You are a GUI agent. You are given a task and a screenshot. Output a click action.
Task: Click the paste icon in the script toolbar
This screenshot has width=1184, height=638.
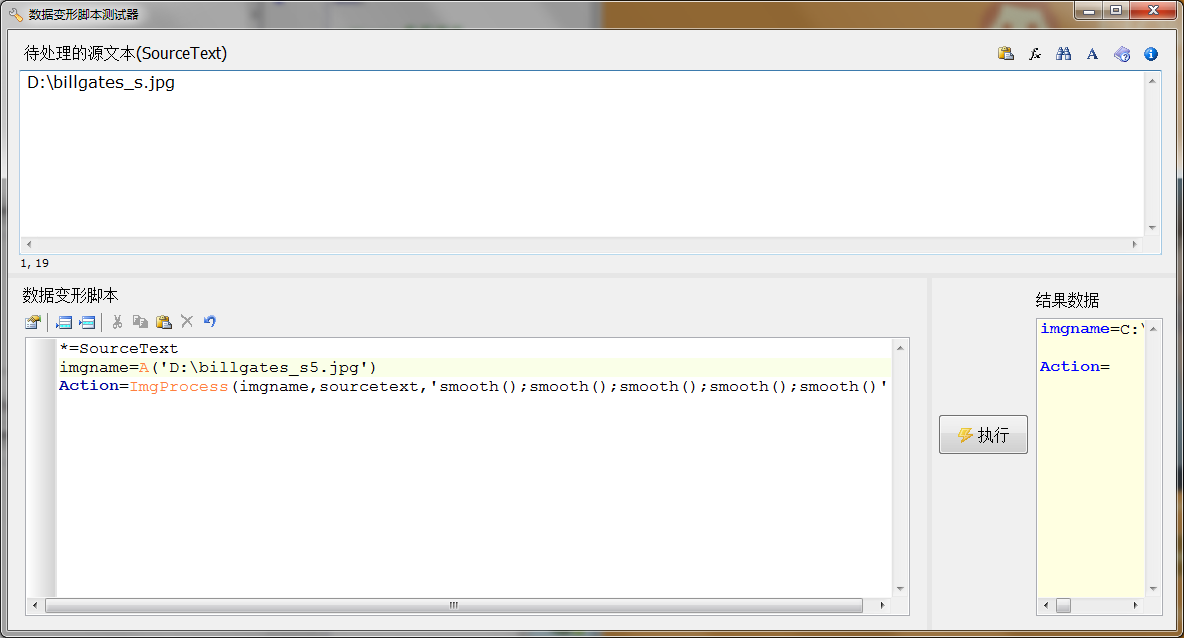click(163, 322)
